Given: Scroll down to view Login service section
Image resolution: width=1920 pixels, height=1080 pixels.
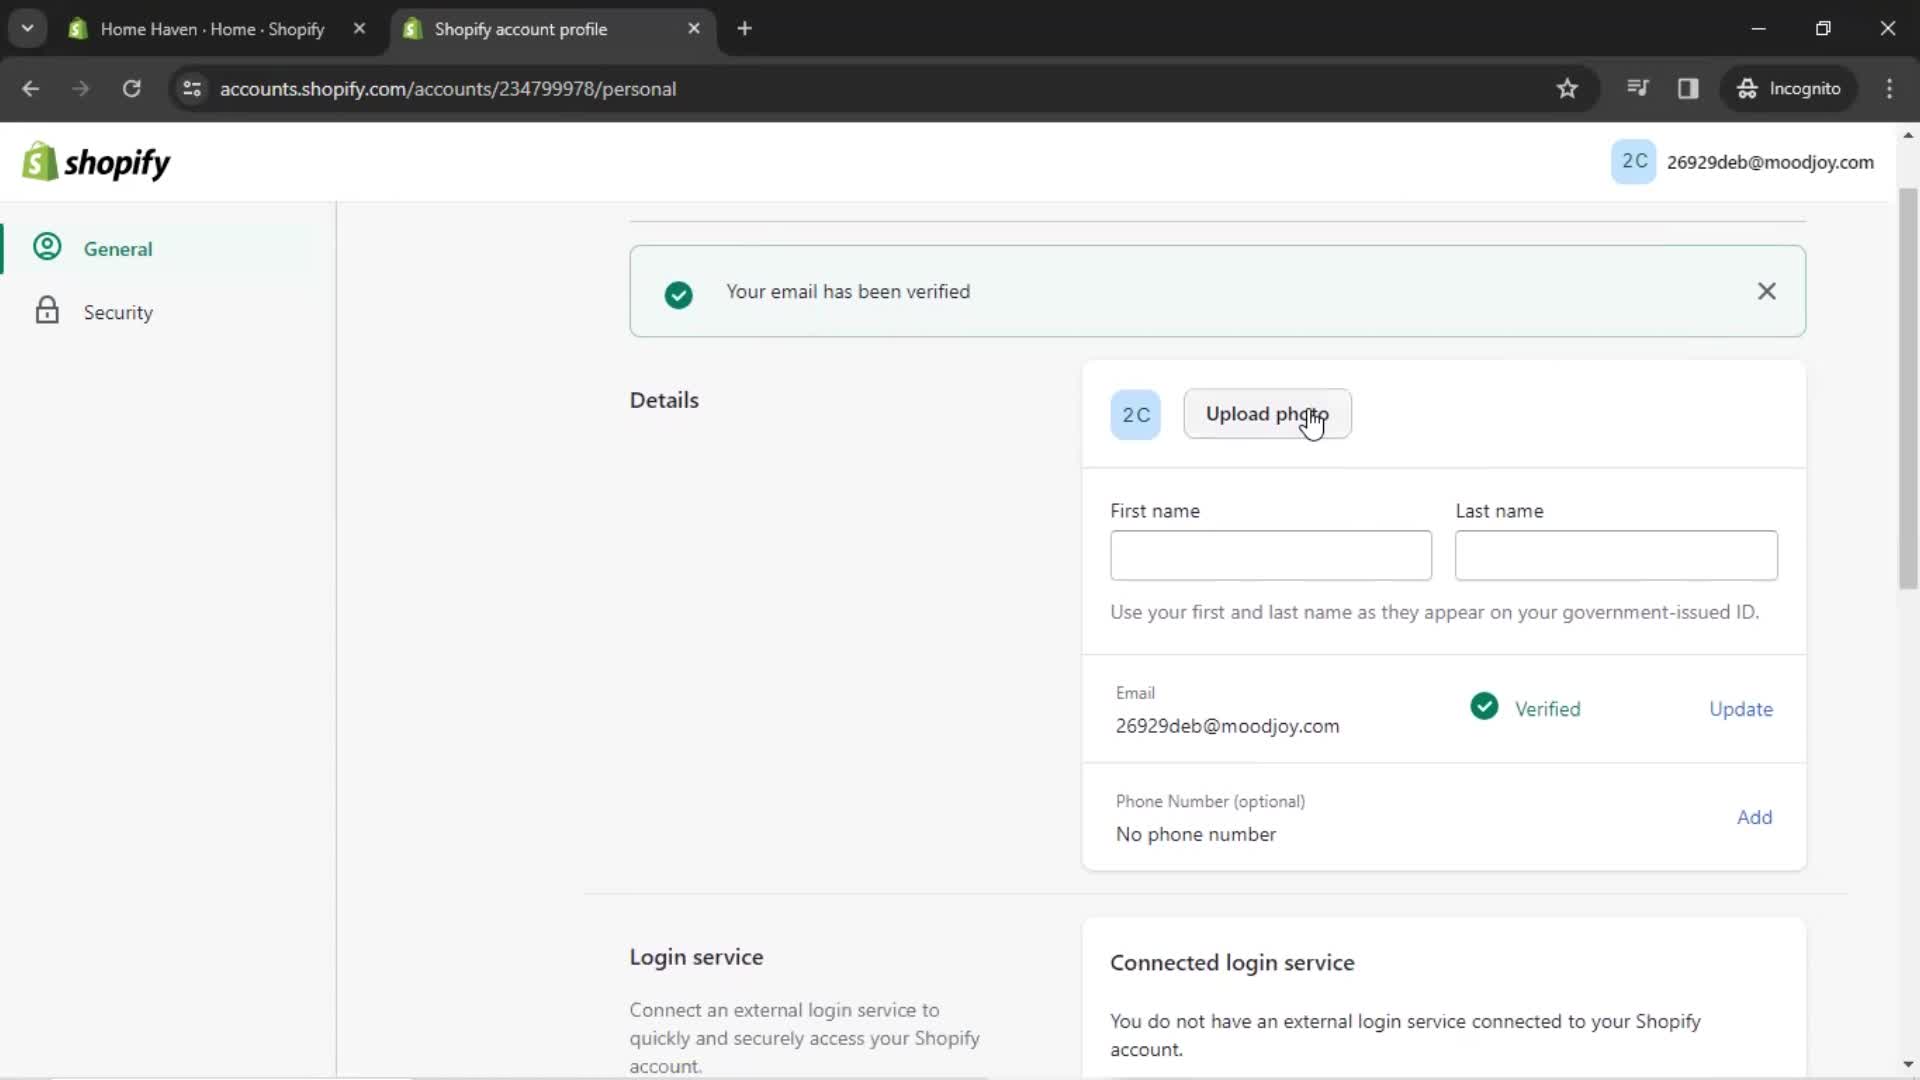Looking at the screenshot, I should coord(696,956).
